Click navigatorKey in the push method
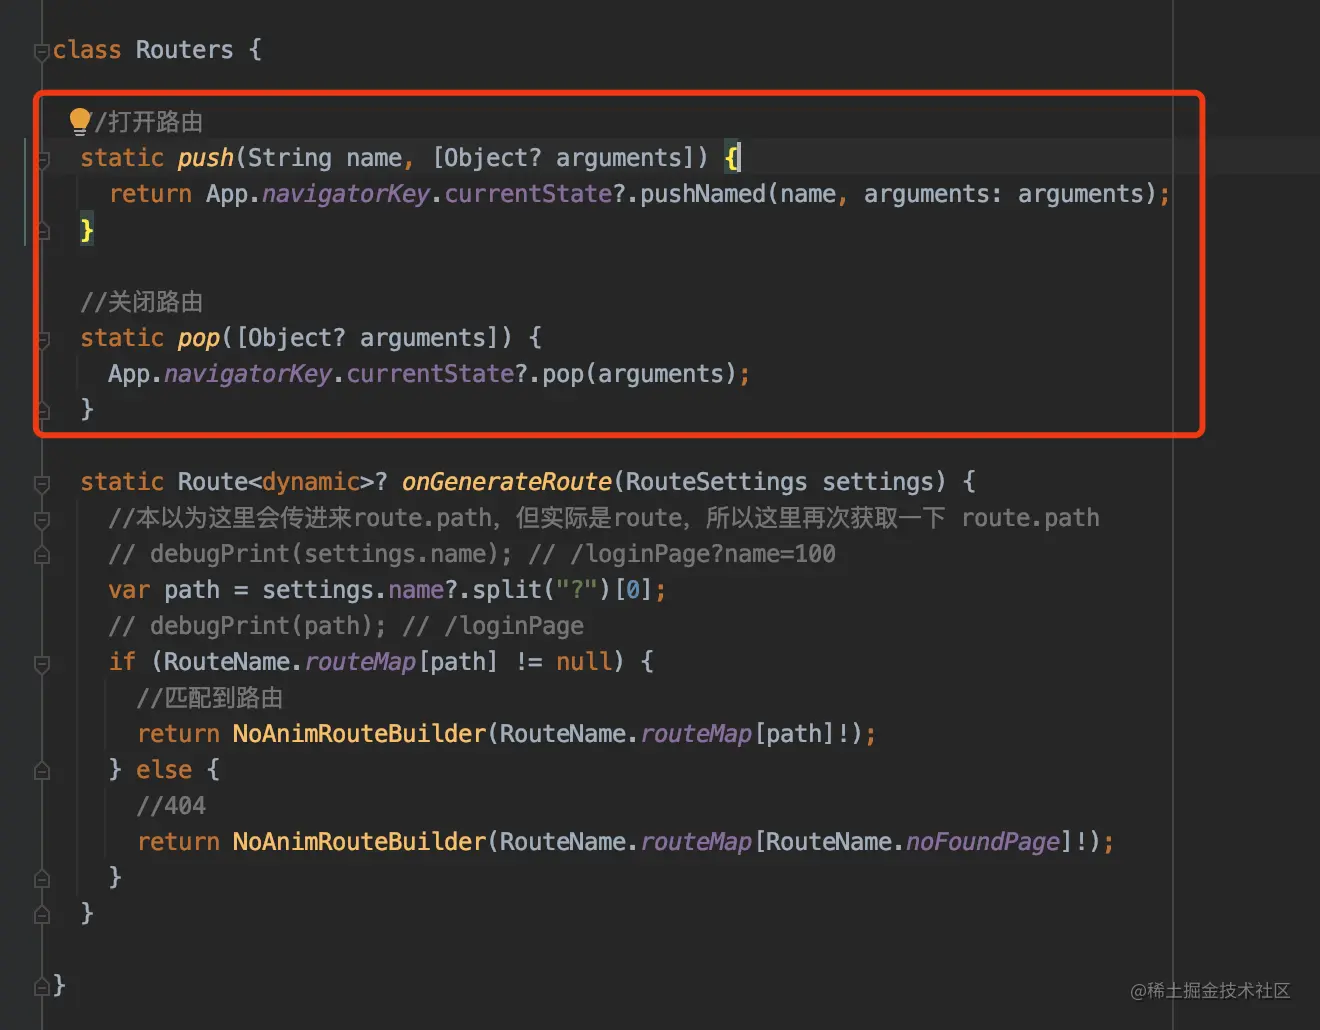The width and height of the screenshot is (1320, 1030). 346,194
